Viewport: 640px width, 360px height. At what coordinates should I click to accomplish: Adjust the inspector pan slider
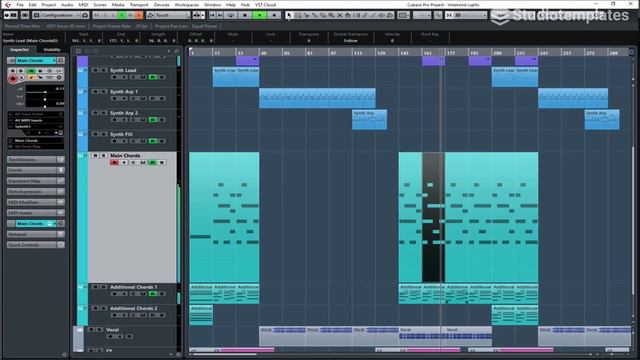(45, 100)
